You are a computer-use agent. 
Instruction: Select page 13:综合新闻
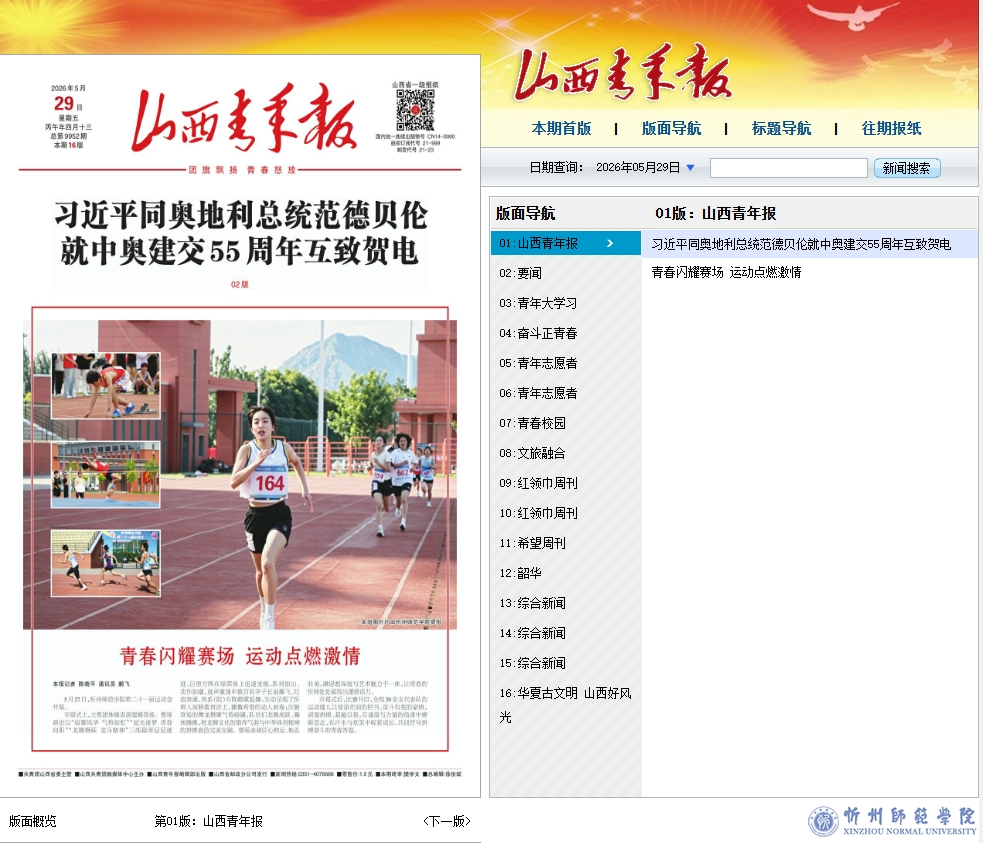pos(532,603)
